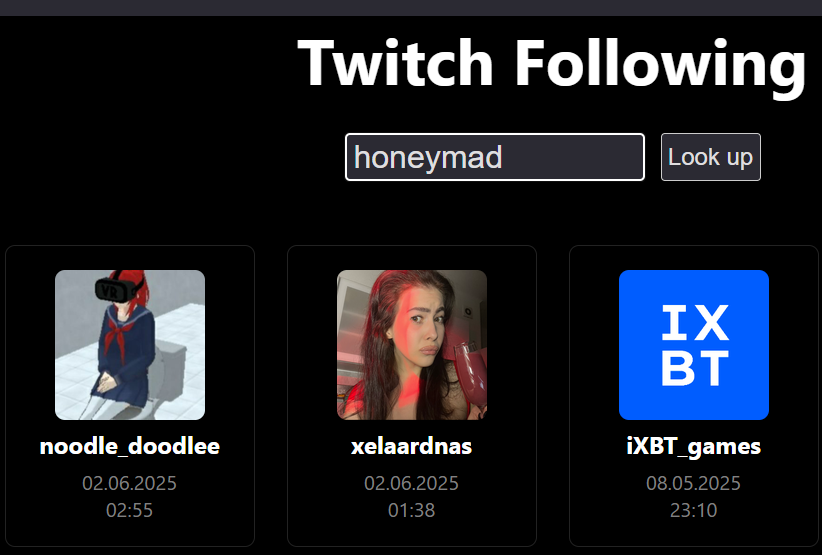Click the 02:55 follow time
This screenshot has height=555, width=822.
click(x=129, y=510)
